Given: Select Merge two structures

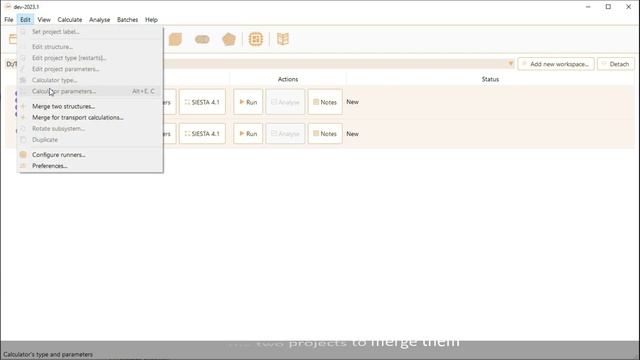Looking at the screenshot, I should click(x=90, y=106).
